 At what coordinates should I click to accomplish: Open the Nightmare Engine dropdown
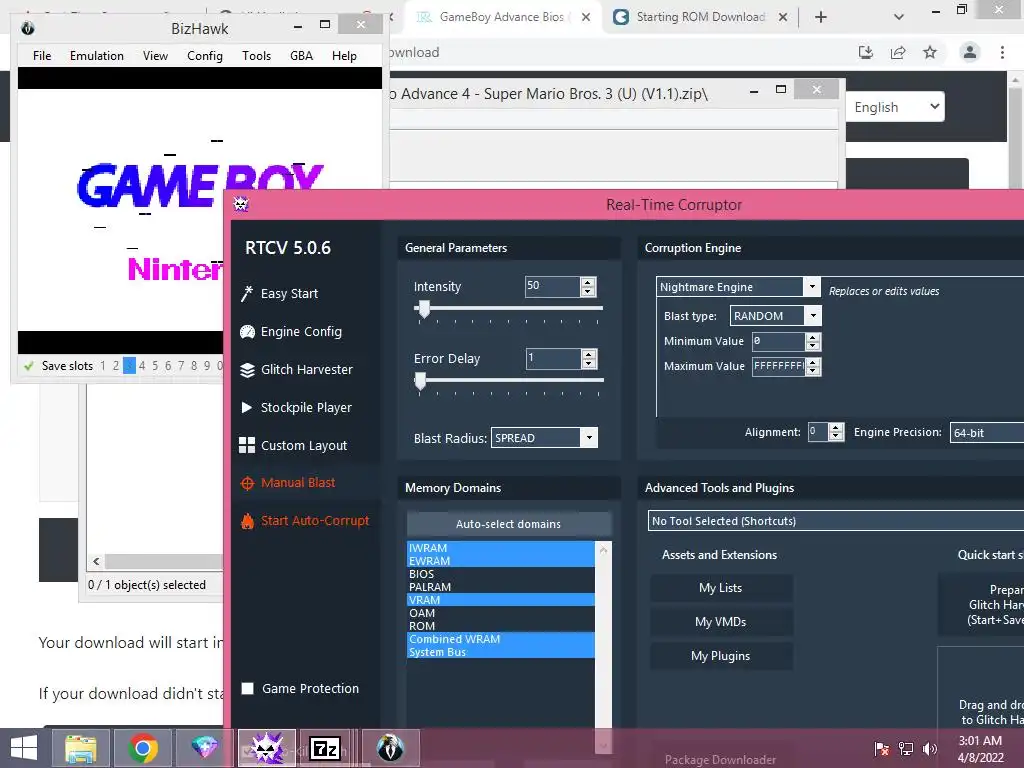[812, 287]
